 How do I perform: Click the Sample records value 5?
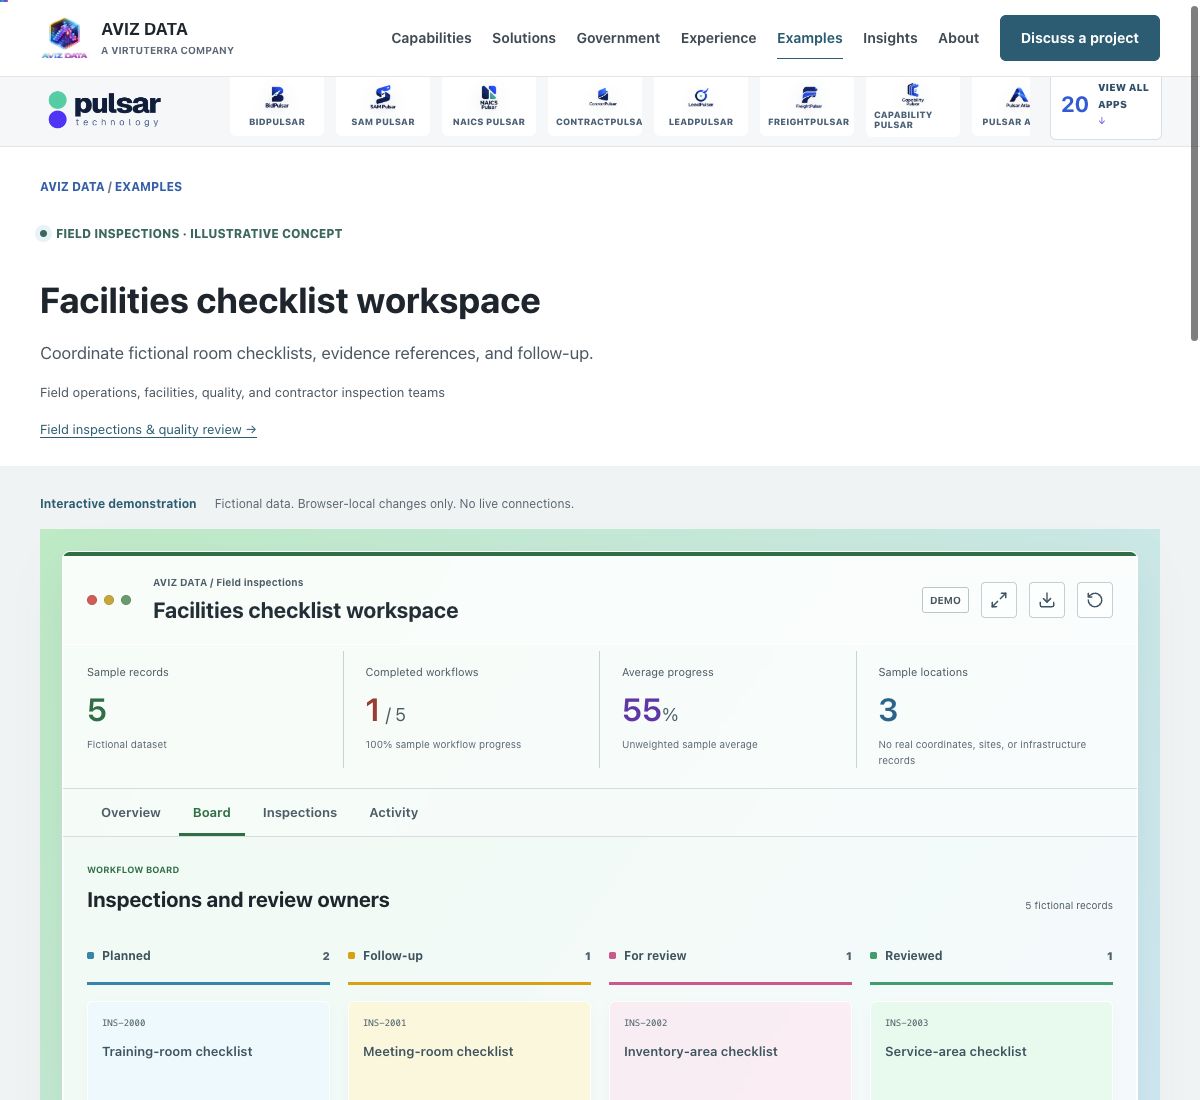(x=97, y=710)
